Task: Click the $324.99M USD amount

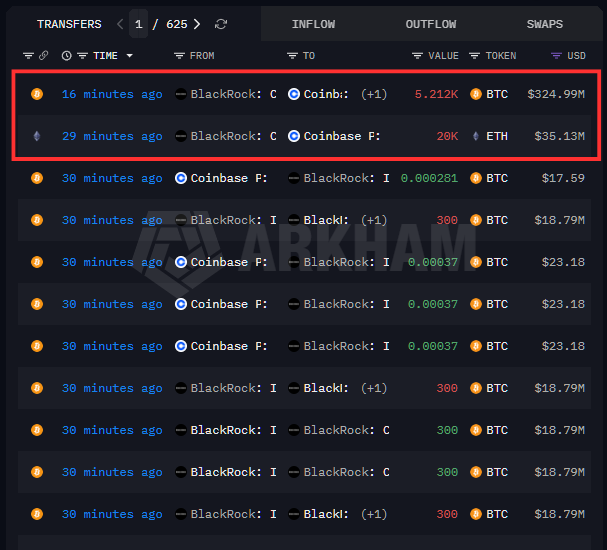Action: pyautogui.click(x=556, y=94)
